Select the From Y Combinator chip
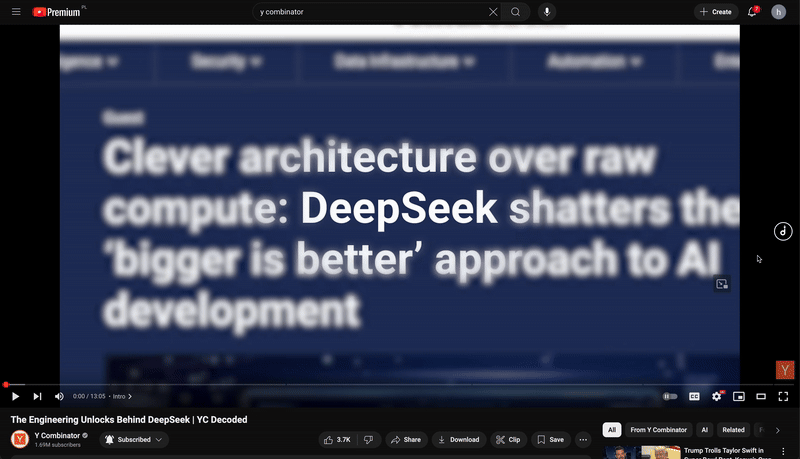 (658, 430)
